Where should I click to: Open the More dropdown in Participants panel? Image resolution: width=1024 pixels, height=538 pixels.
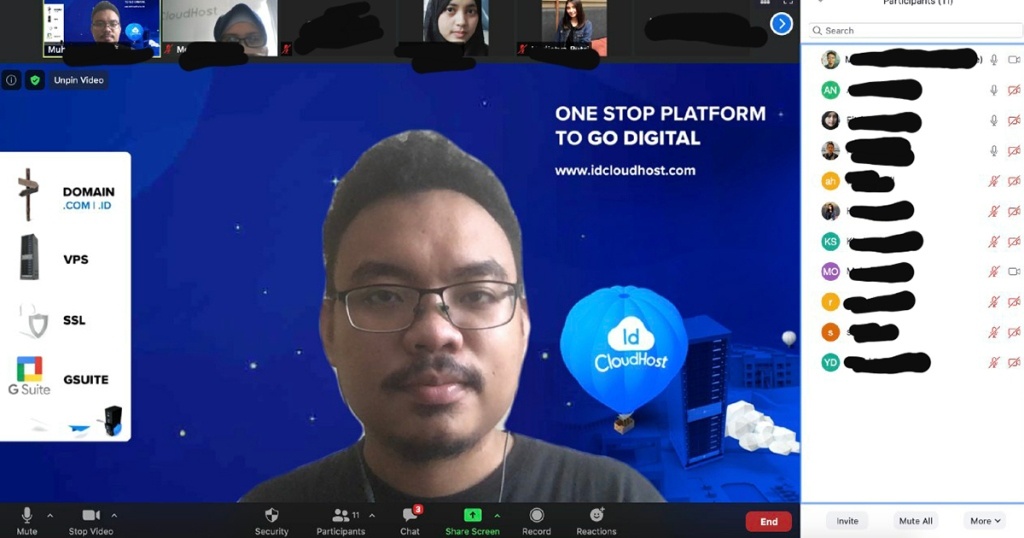pos(985,520)
